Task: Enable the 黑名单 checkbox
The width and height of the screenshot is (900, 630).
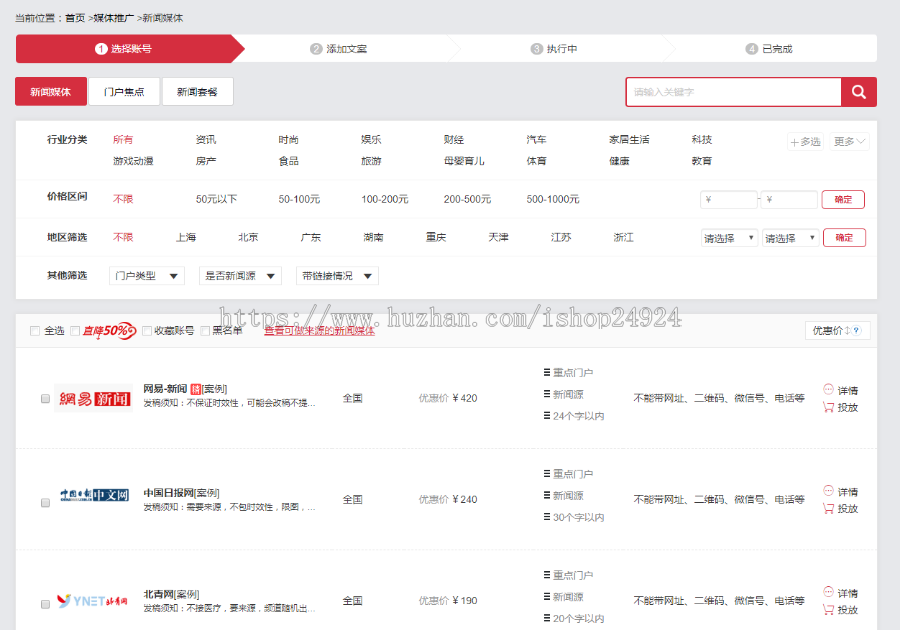Action: tap(205, 331)
